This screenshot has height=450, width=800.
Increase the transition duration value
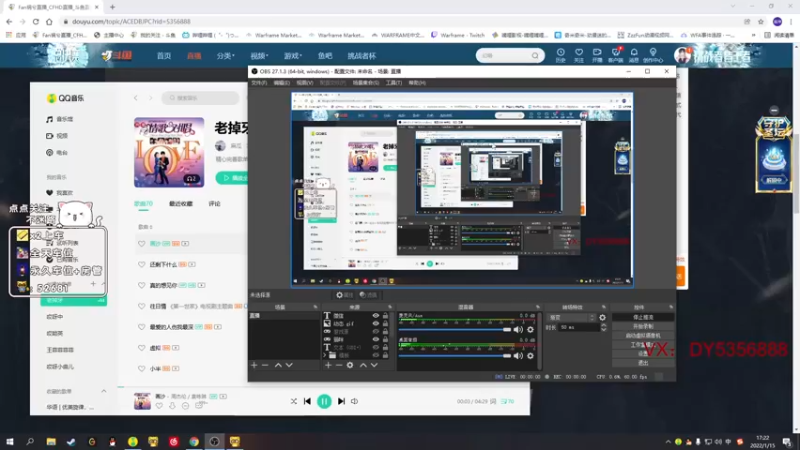pyautogui.click(x=604, y=325)
